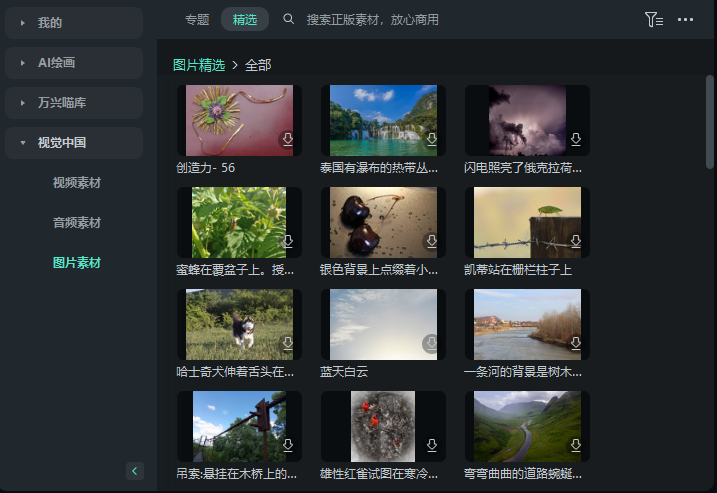Image resolution: width=717 pixels, height=493 pixels.
Task: Download the 一条河的背景是树木 image
Action: [x=576, y=343]
